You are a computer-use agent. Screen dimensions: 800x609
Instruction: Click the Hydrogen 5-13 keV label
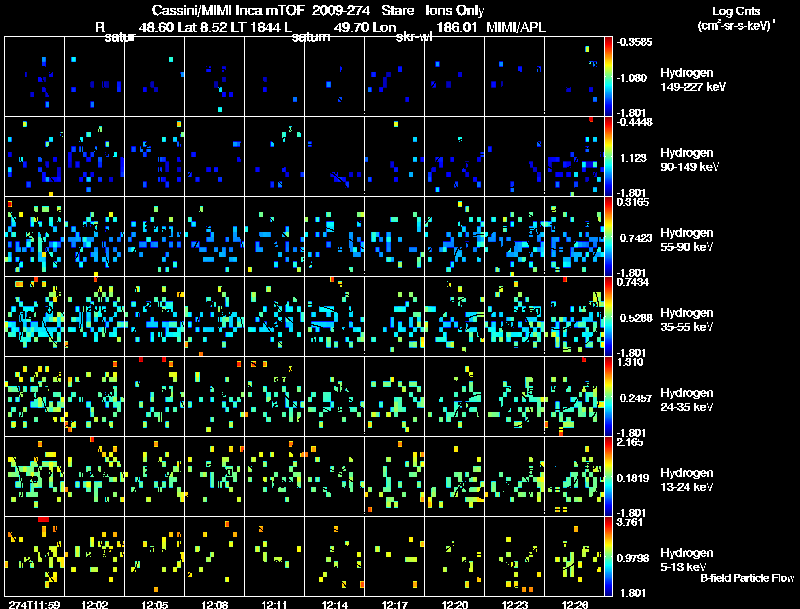tap(686, 559)
